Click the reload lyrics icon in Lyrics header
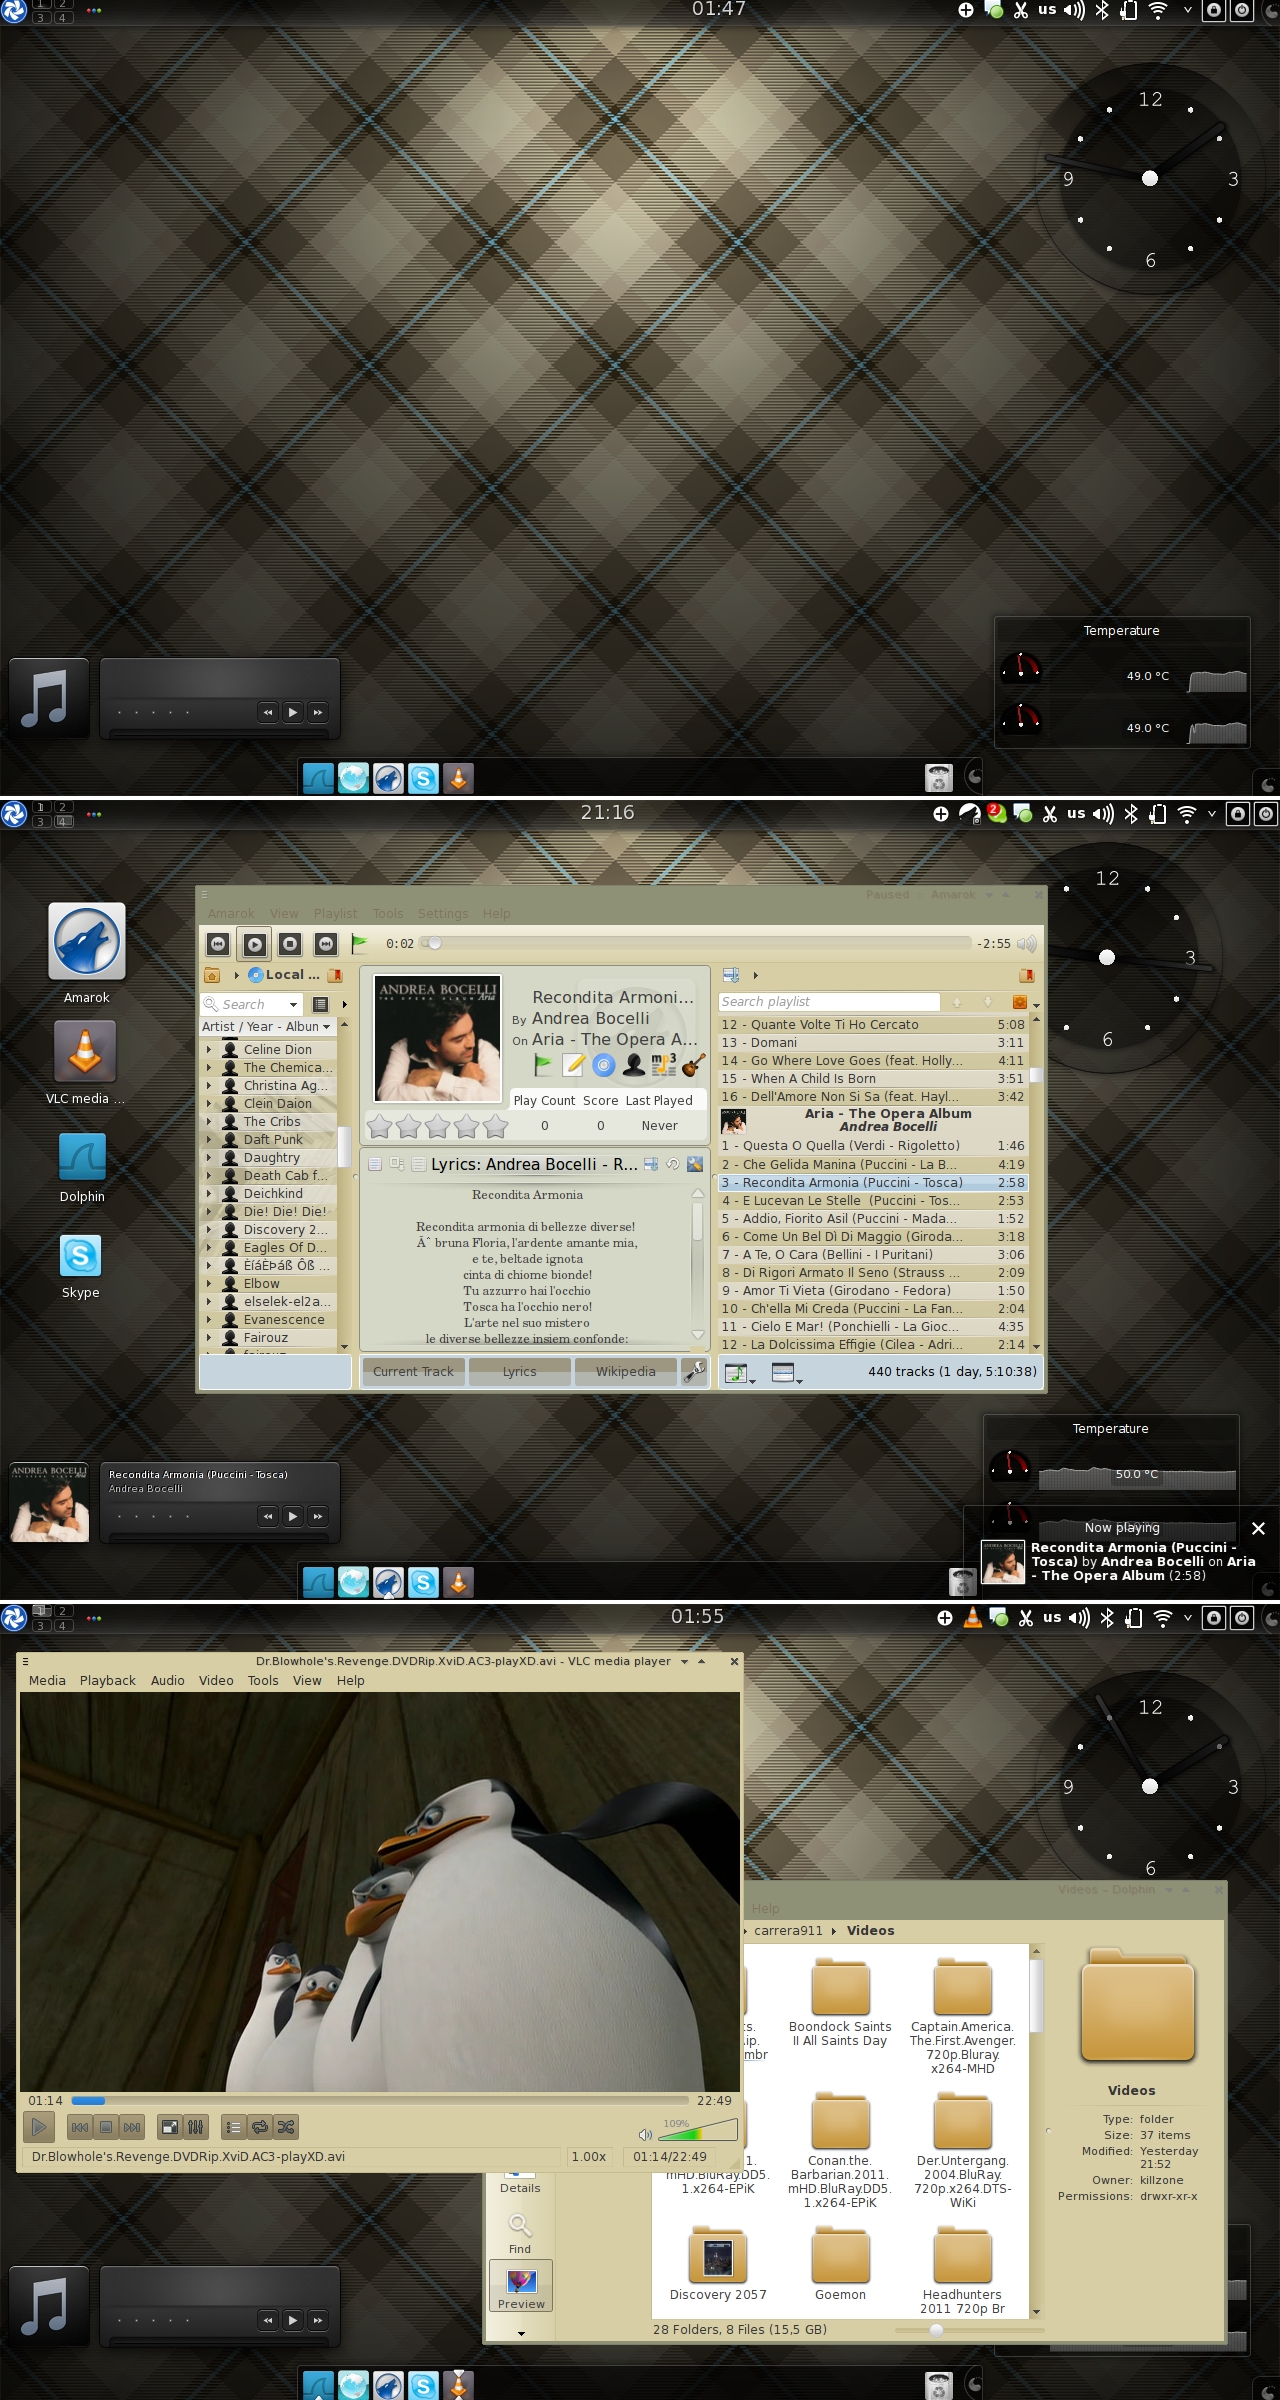Image resolution: width=1280 pixels, height=2400 pixels. click(x=673, y=1164)
